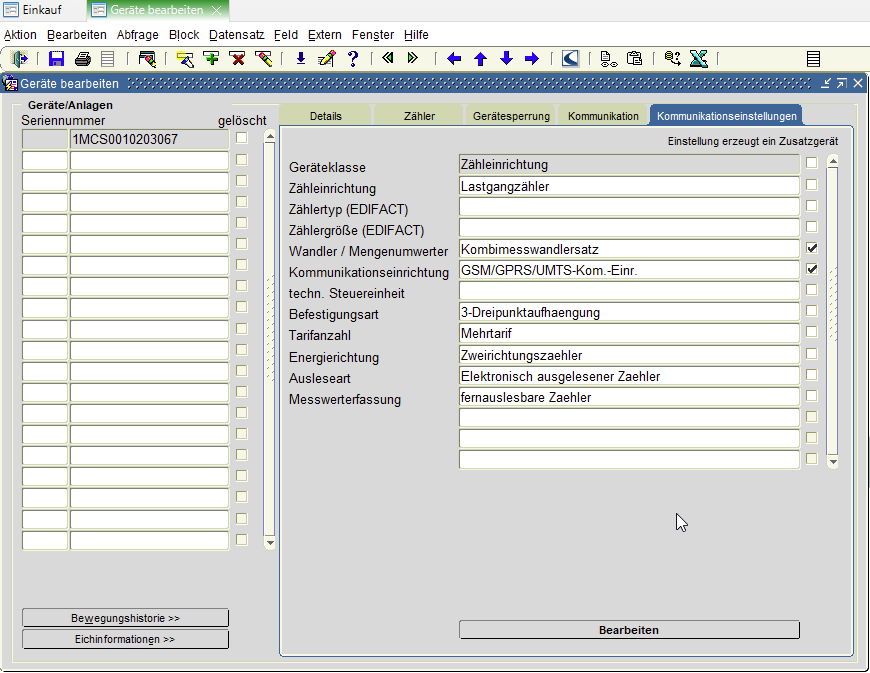Image resolution: width=870 pixels, height=673 pixels.
Task: Click the blue up arrow toolbar icon
Action: click(x=480, y=59)
